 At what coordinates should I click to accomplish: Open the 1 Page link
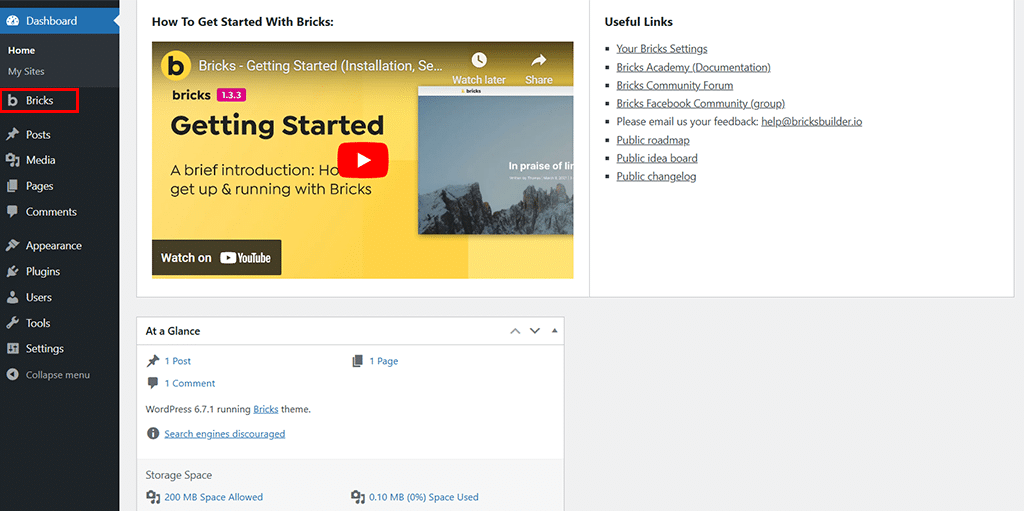pos(383,361)
